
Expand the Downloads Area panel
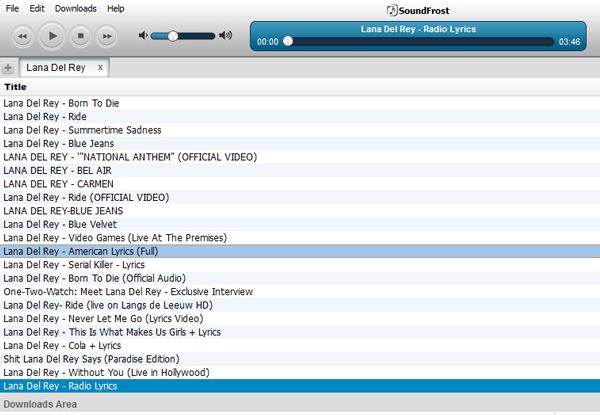(40, 405)
